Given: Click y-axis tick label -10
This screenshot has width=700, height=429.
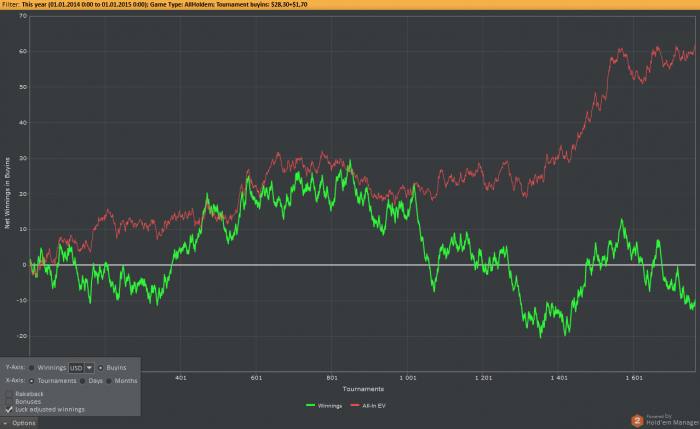Looking at the screenshot, I should coord(22,300).
